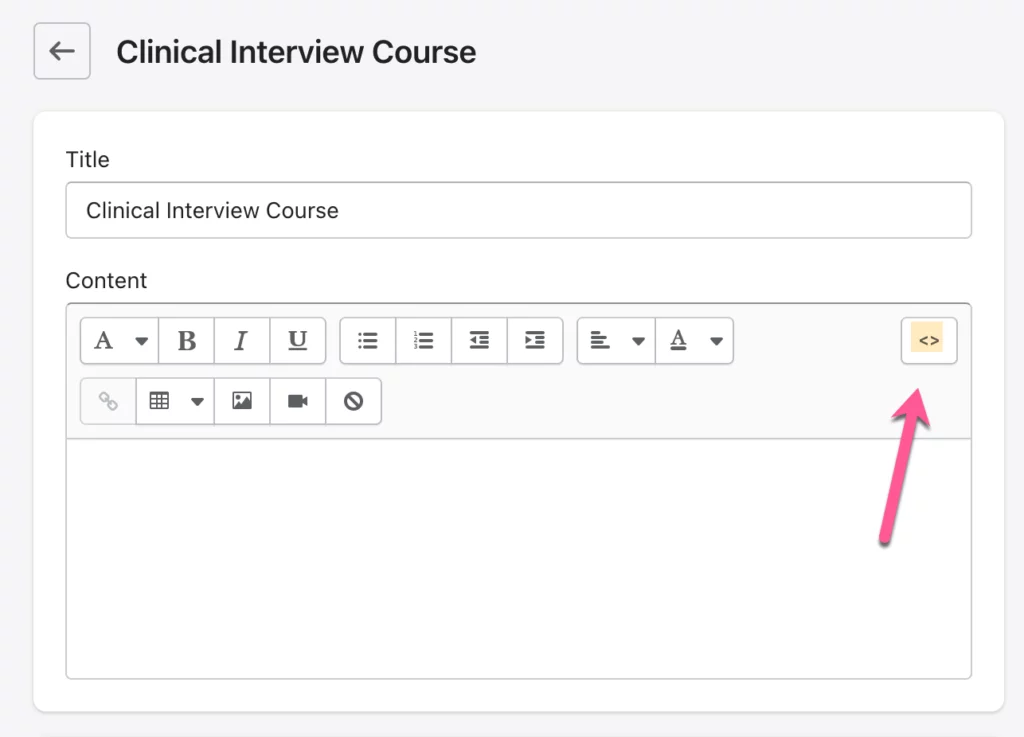This screenshot has height=737, width=1024.
Task: Click the Title label
Action: pos(88,159)
